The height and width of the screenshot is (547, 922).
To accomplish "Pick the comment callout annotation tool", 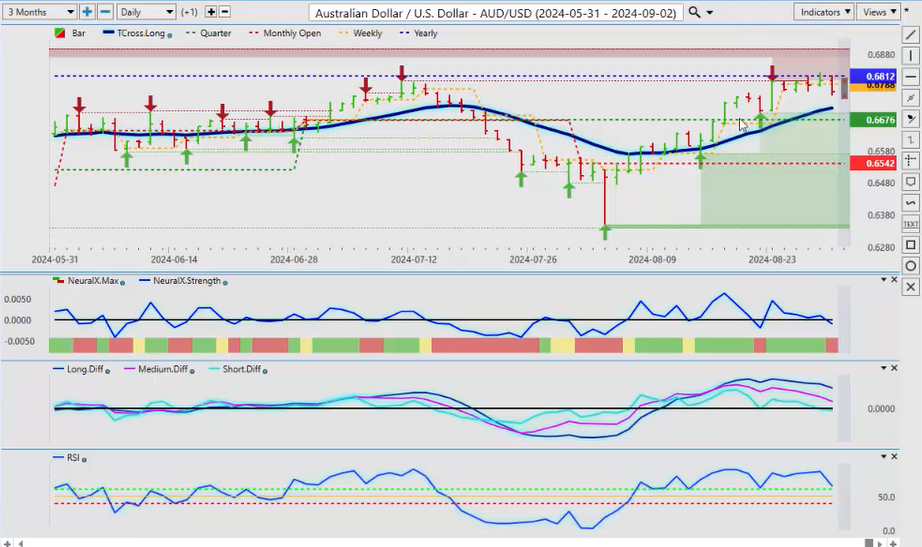I will click(x=910, y=182).
